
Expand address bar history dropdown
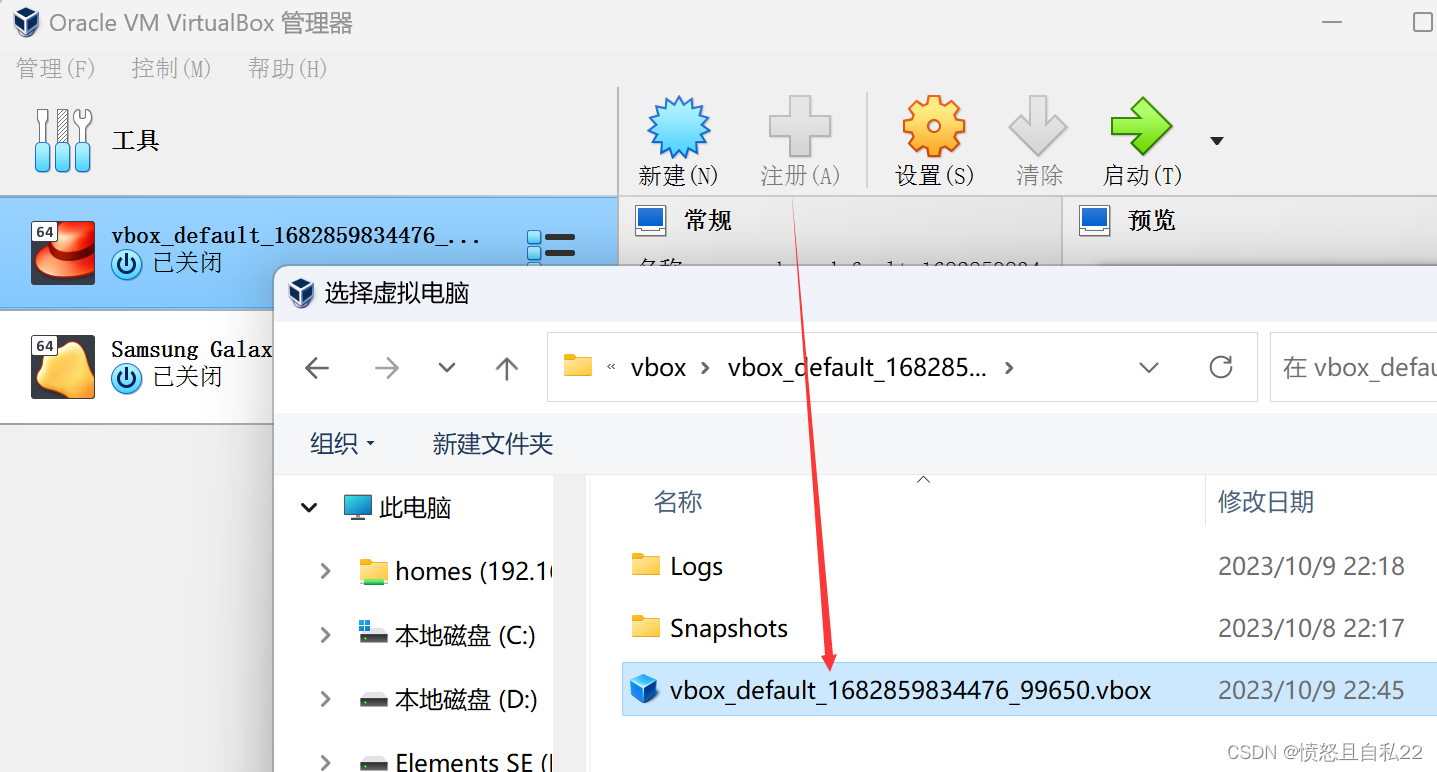point(1149,368)
